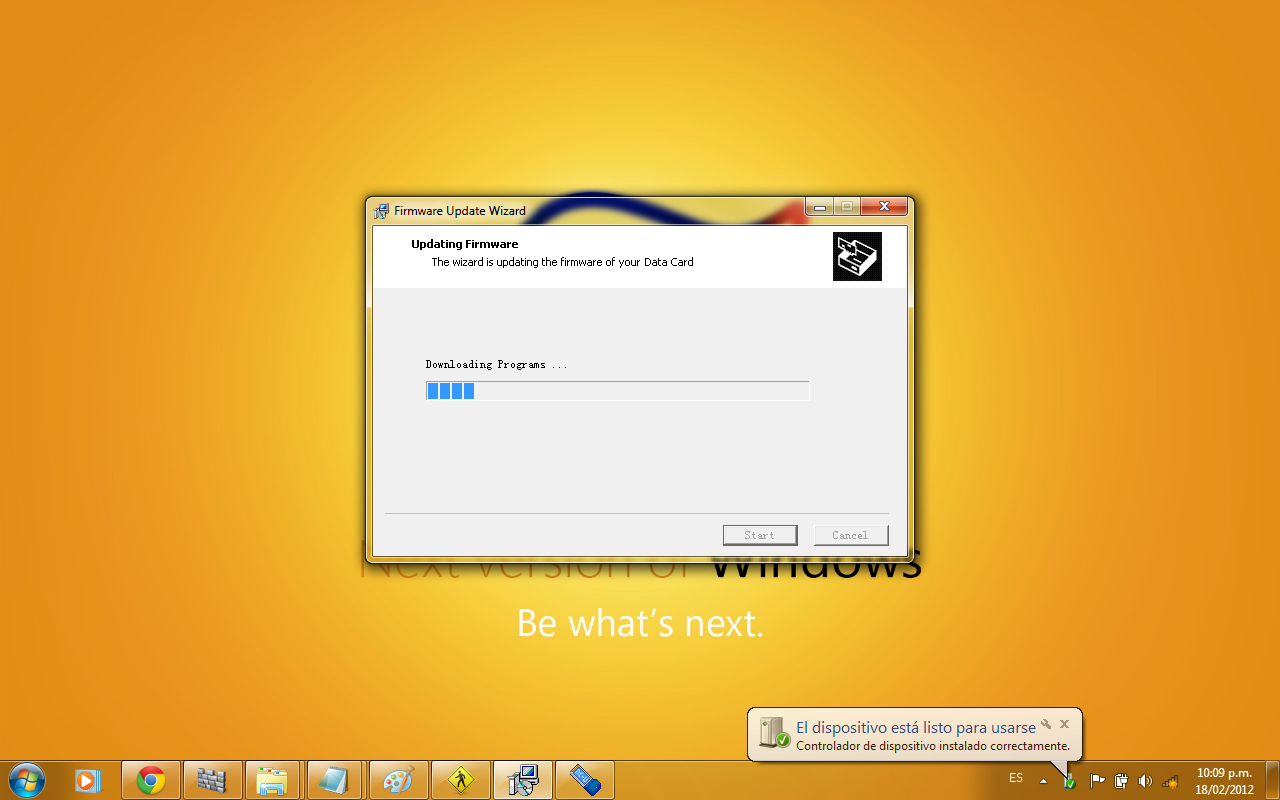Screen dimensions: 1280x800
Task: Open Google Chrome from the taskbar
Action: pos(151,780)
